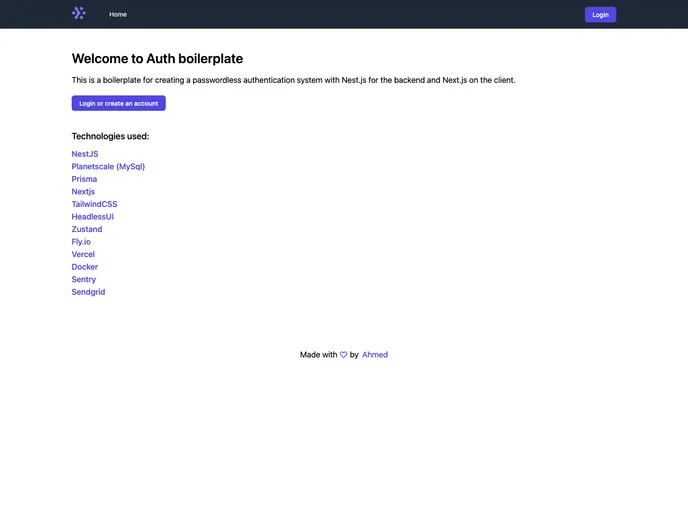Click Login or create an account button
This screenshot has width=688, height=512.
(118, 103)
